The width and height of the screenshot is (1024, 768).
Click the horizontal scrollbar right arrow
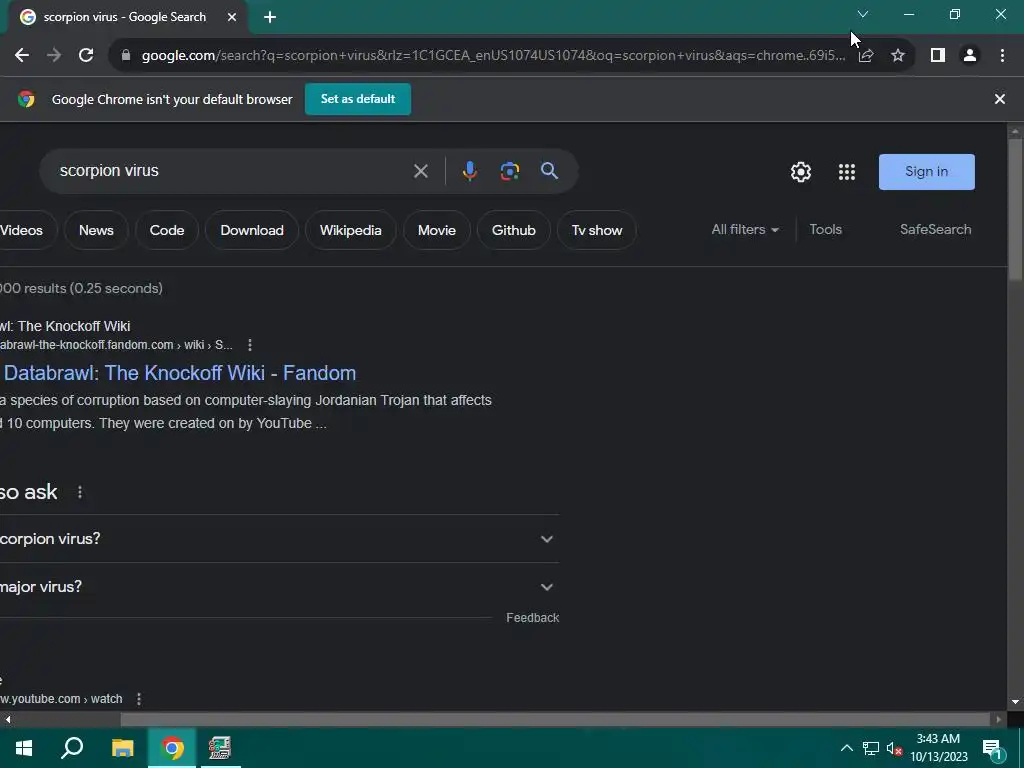pyautogui.click(x=999, y=719)
